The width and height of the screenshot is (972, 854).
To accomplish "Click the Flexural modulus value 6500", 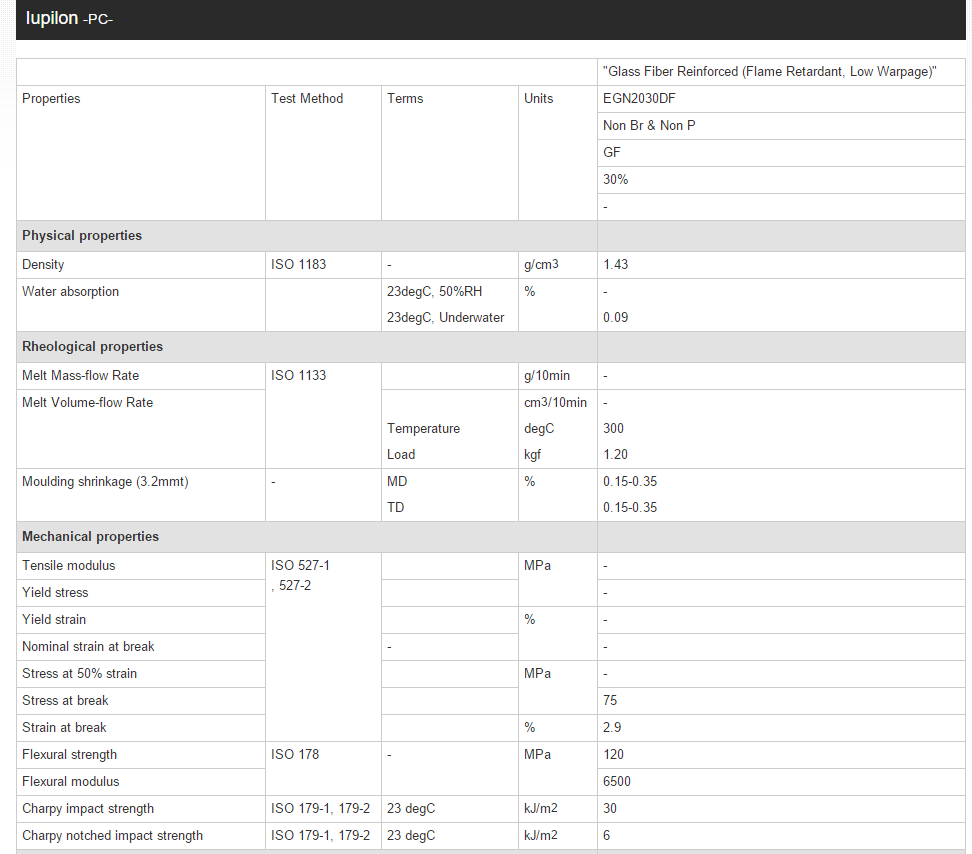I will (617, 782).
